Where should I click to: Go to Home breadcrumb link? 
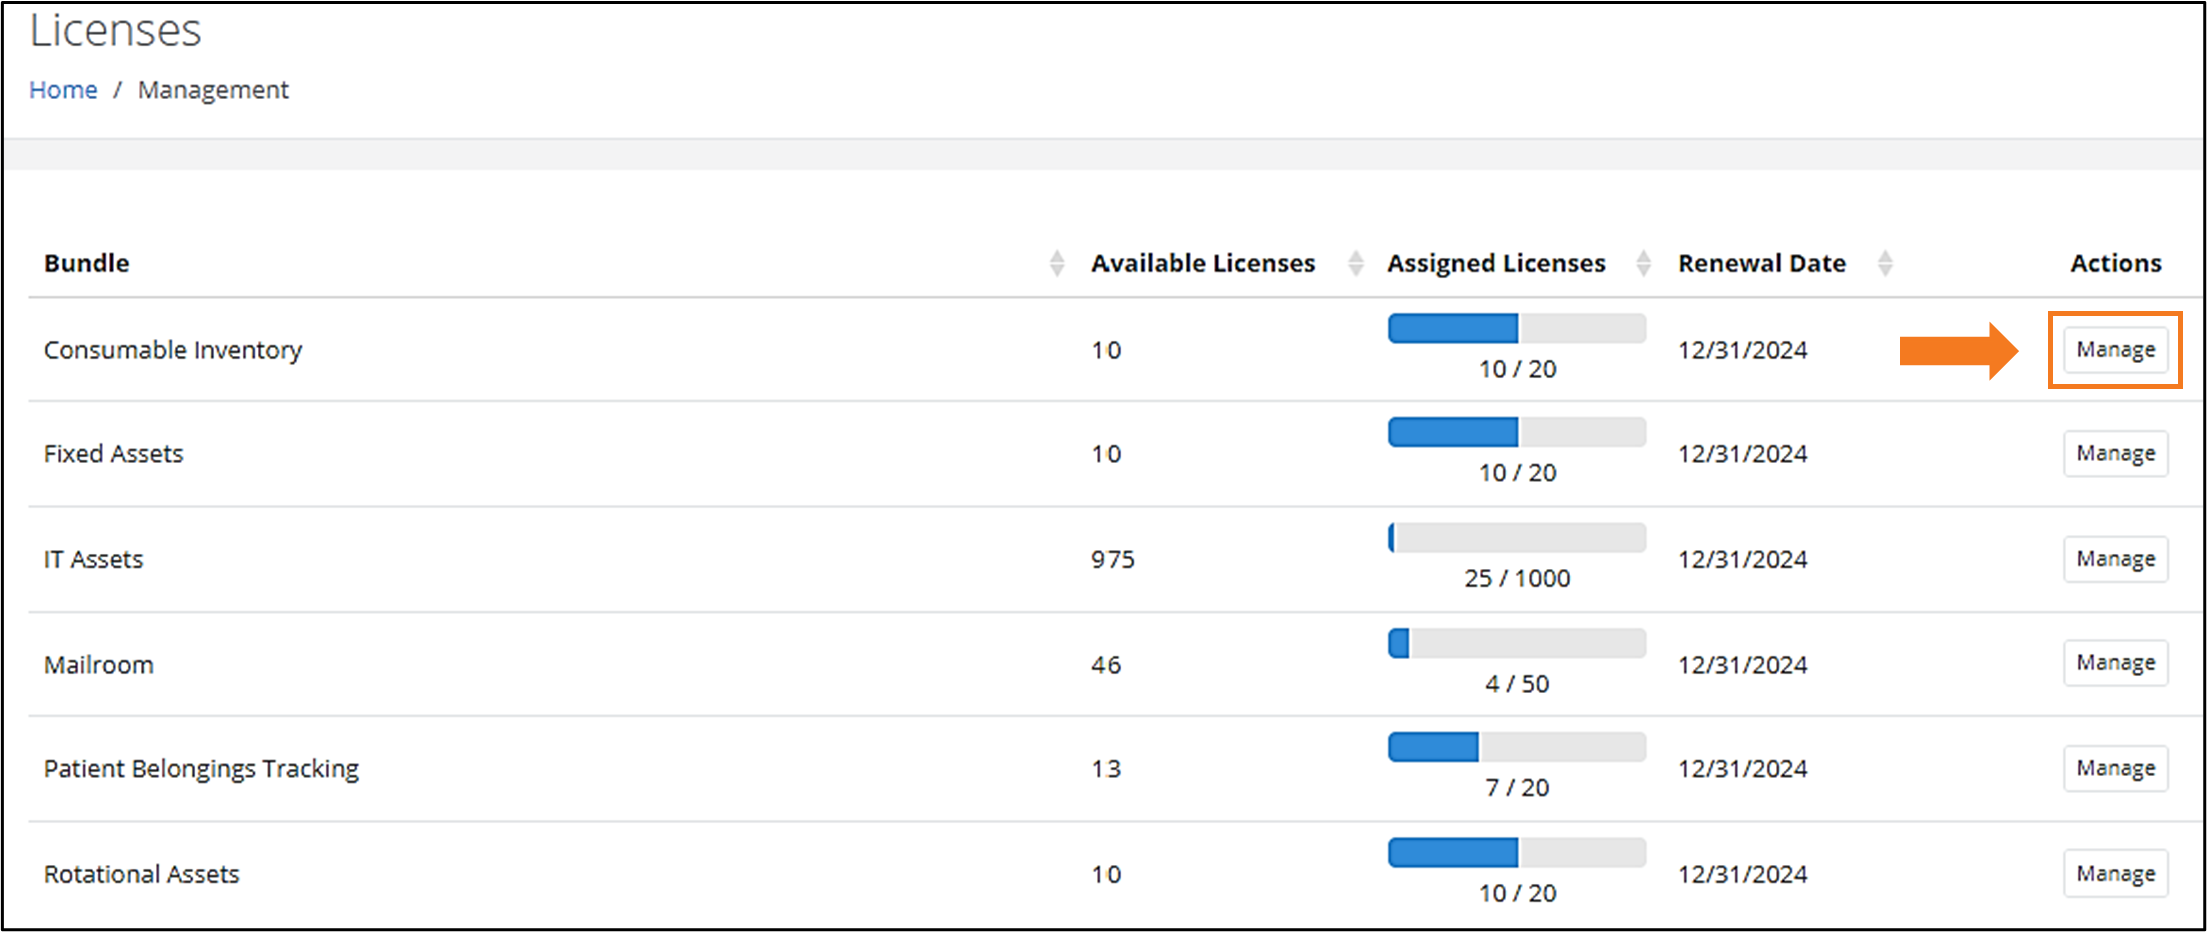point(63,90)
